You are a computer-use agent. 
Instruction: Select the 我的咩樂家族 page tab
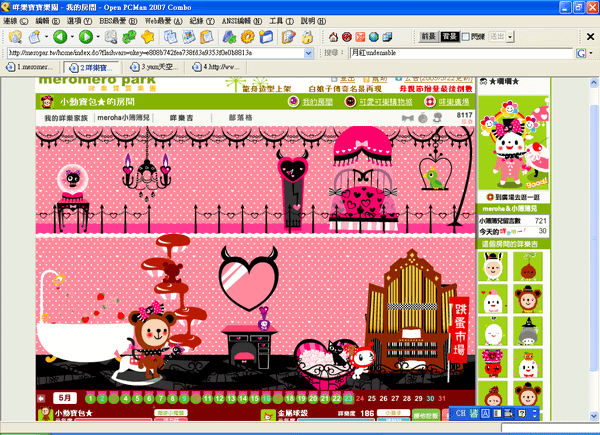66,118
